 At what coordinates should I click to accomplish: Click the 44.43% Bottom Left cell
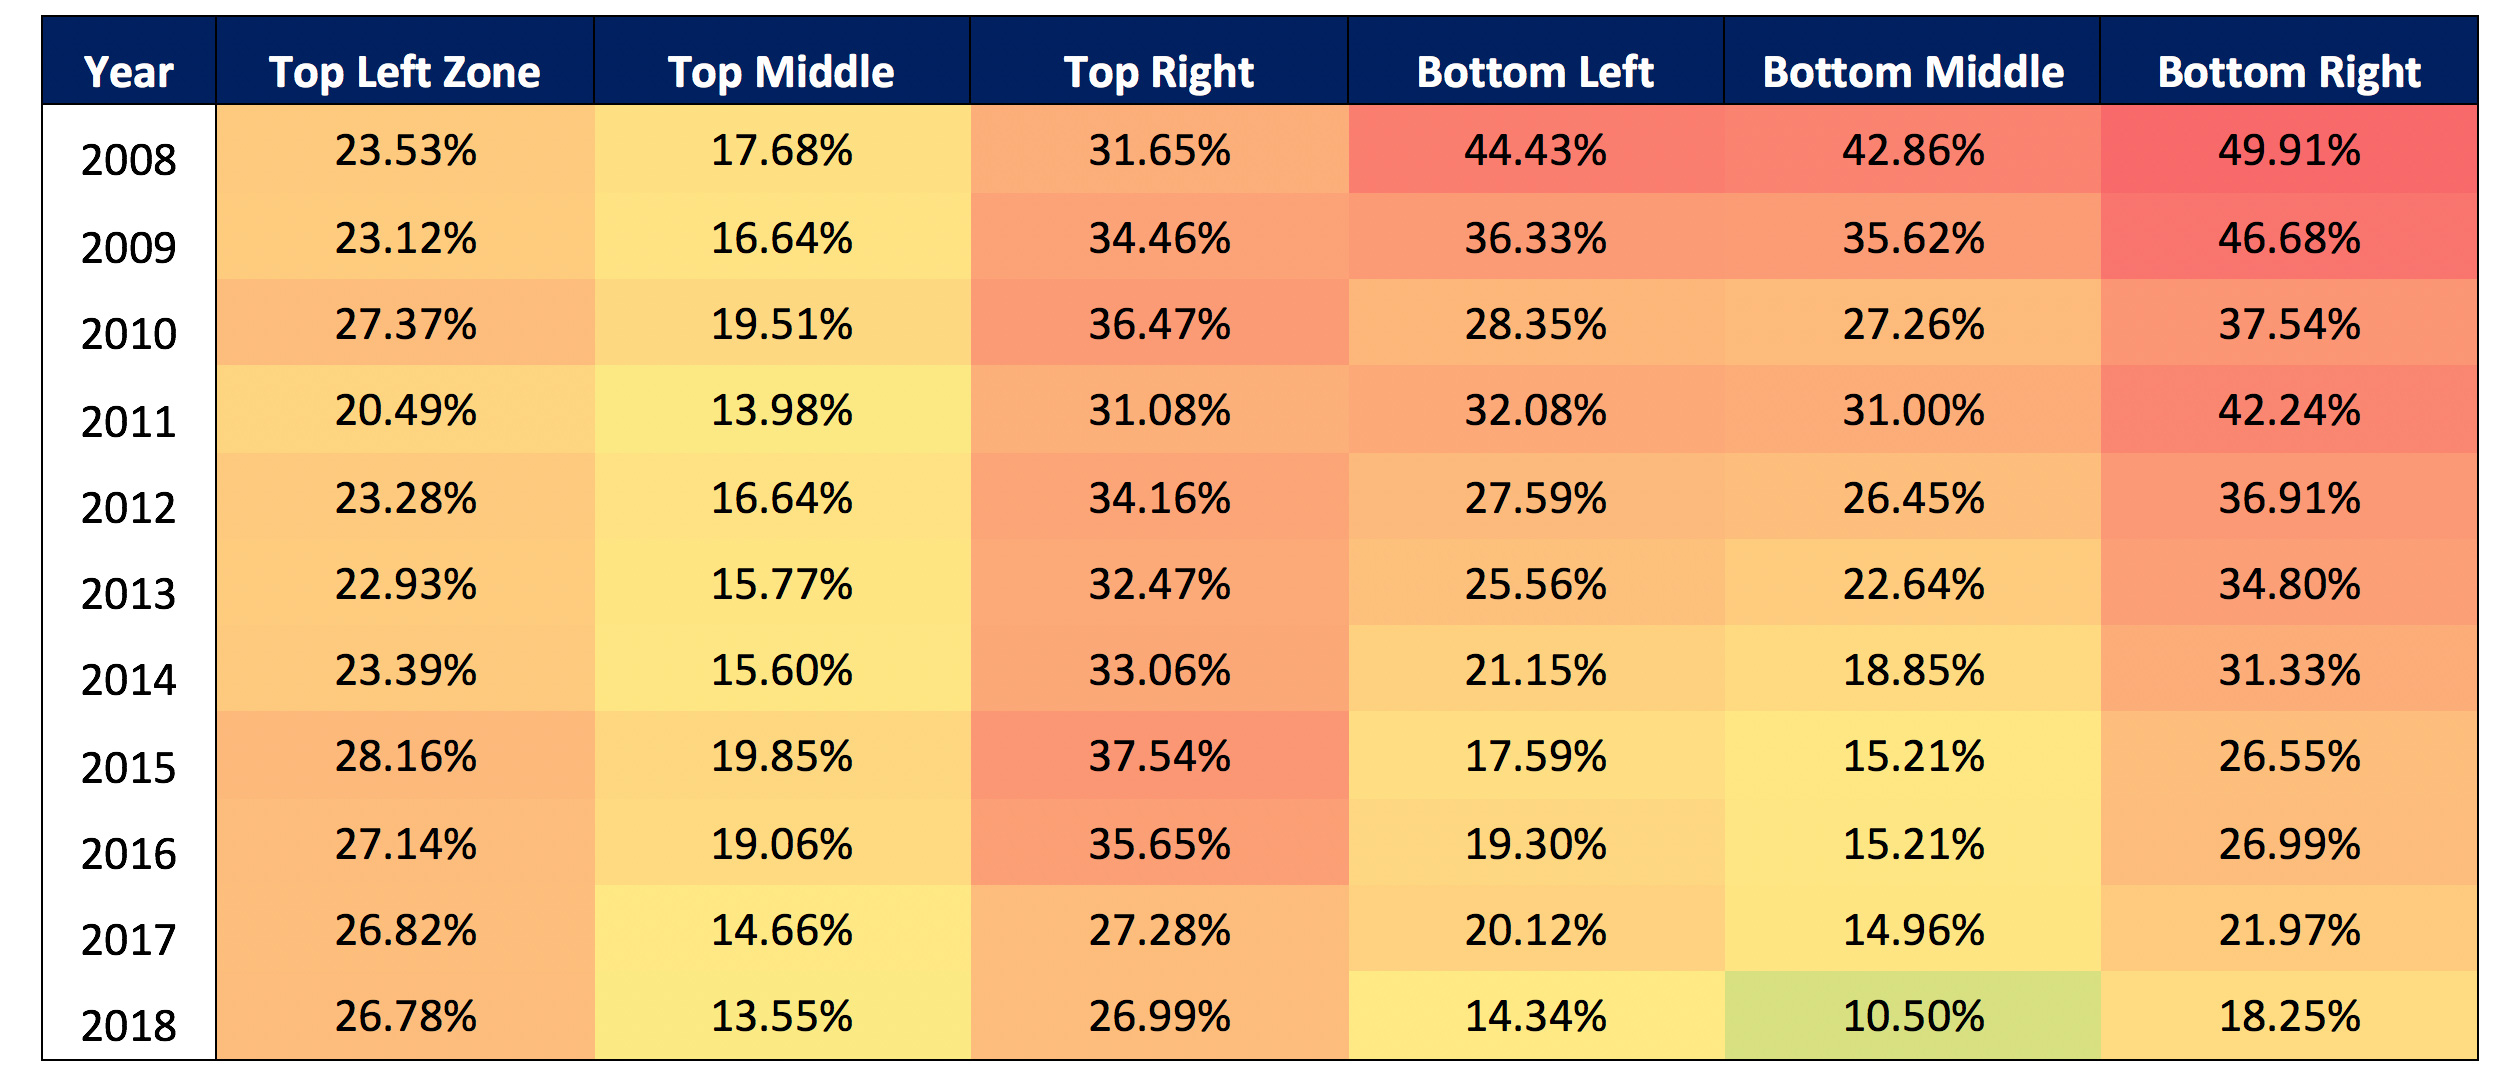(1535, 150)
